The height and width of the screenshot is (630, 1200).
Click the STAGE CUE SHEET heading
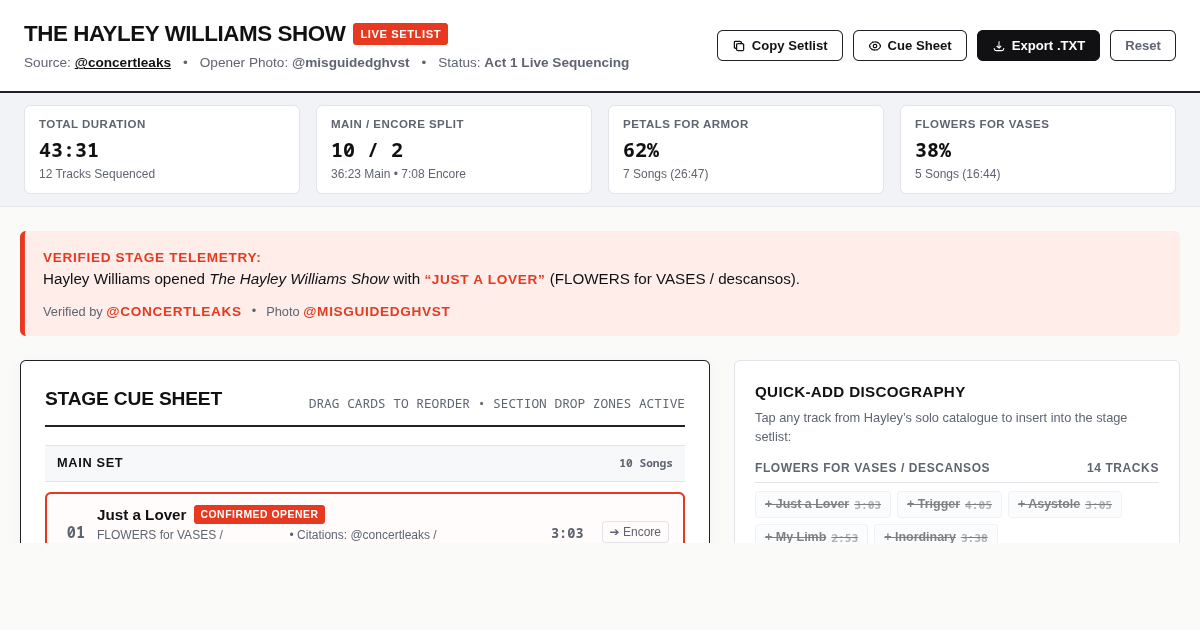coord(133,399)
